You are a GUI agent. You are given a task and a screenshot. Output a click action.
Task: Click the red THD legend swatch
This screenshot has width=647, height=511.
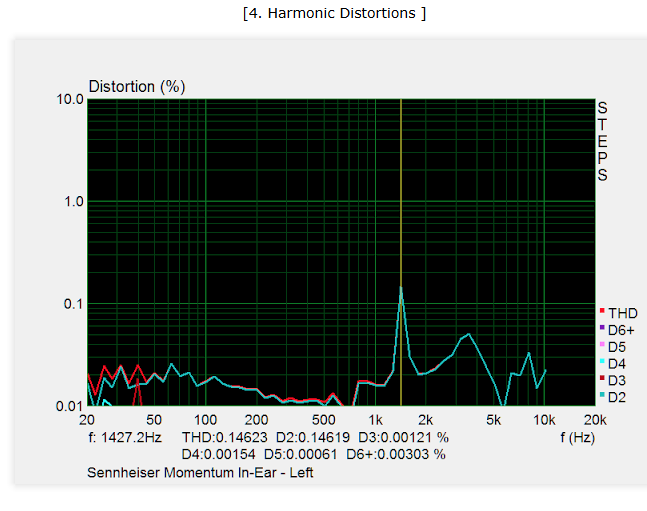click(602, 310)
